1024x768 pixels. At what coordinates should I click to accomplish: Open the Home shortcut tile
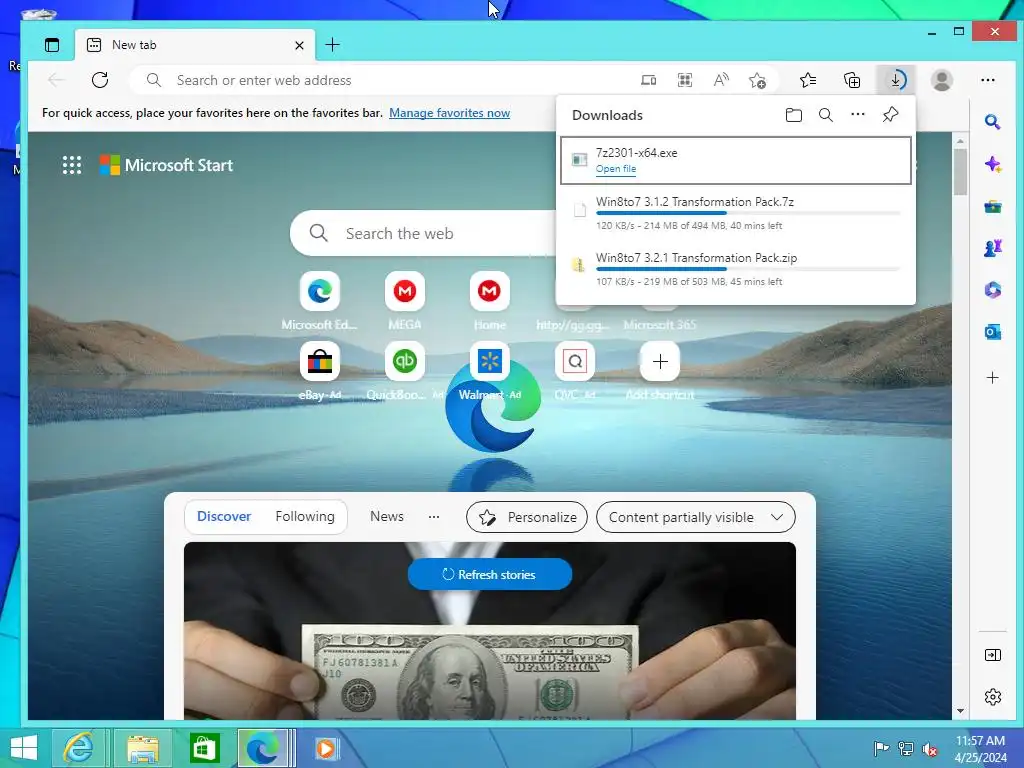(489, 291)
